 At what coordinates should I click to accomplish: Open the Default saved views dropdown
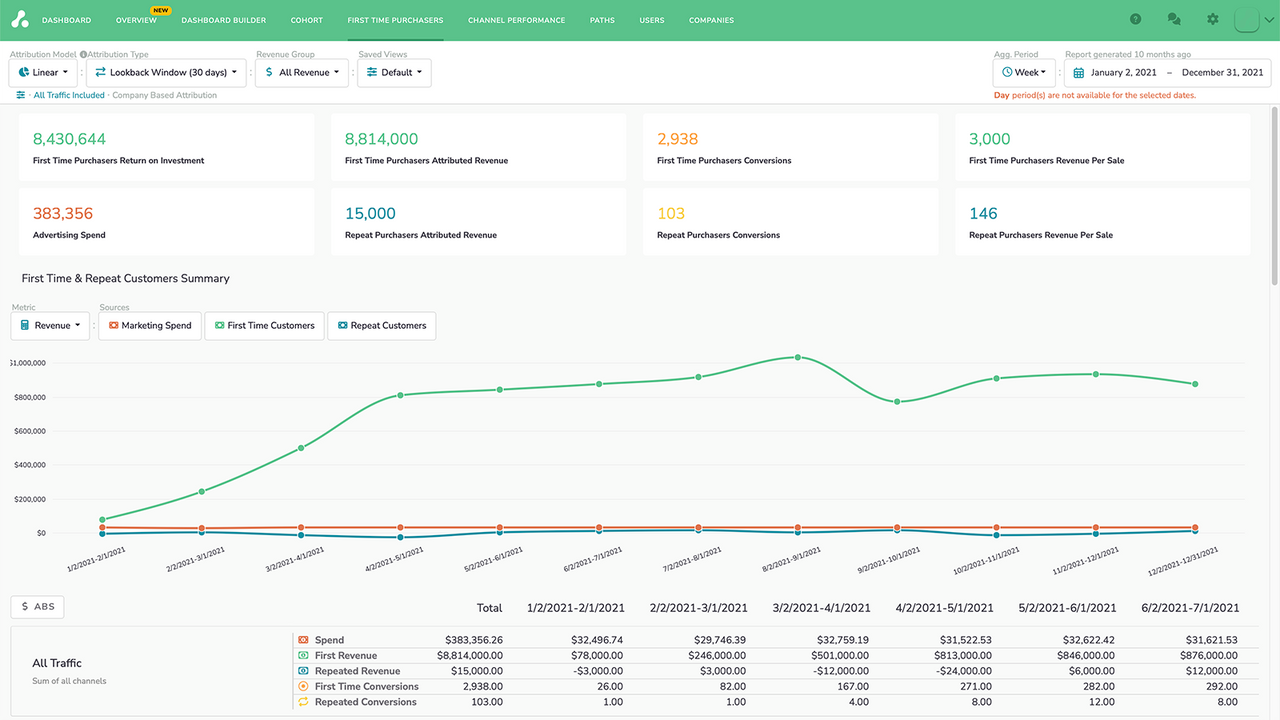[x=394, y=73]
